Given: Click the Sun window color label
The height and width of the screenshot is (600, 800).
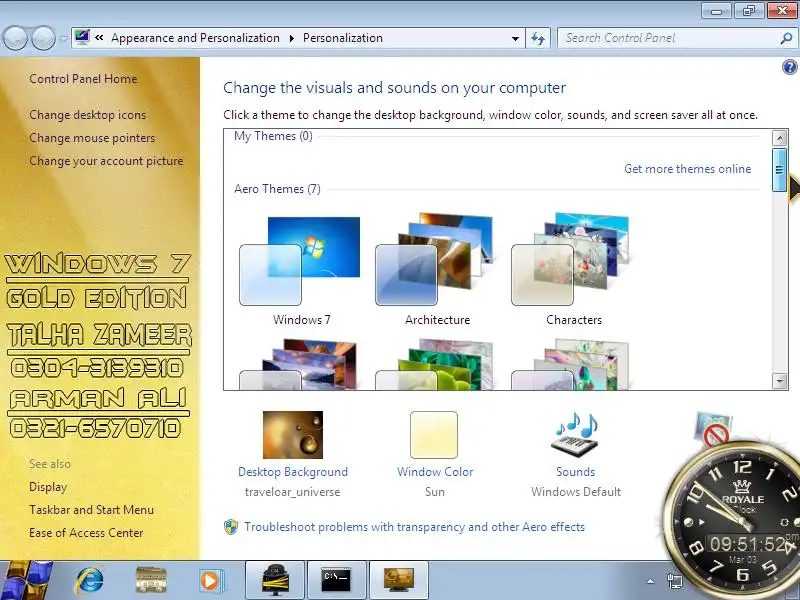Looking at the screenshot, I should point(435,492).
